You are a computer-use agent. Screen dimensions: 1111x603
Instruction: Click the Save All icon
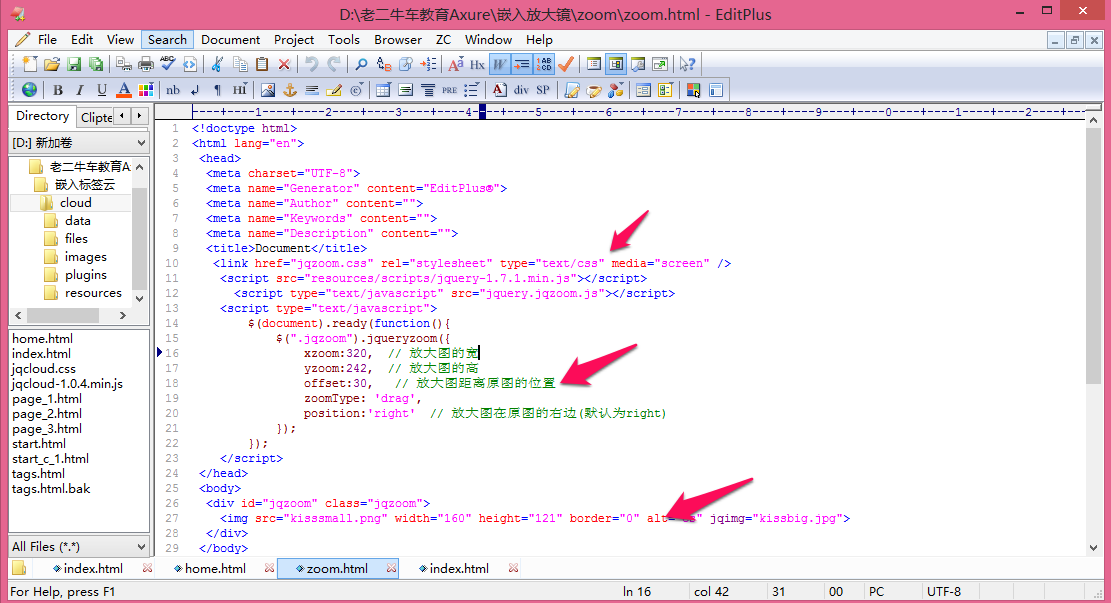pyautogui.click(x=96, y=64)
